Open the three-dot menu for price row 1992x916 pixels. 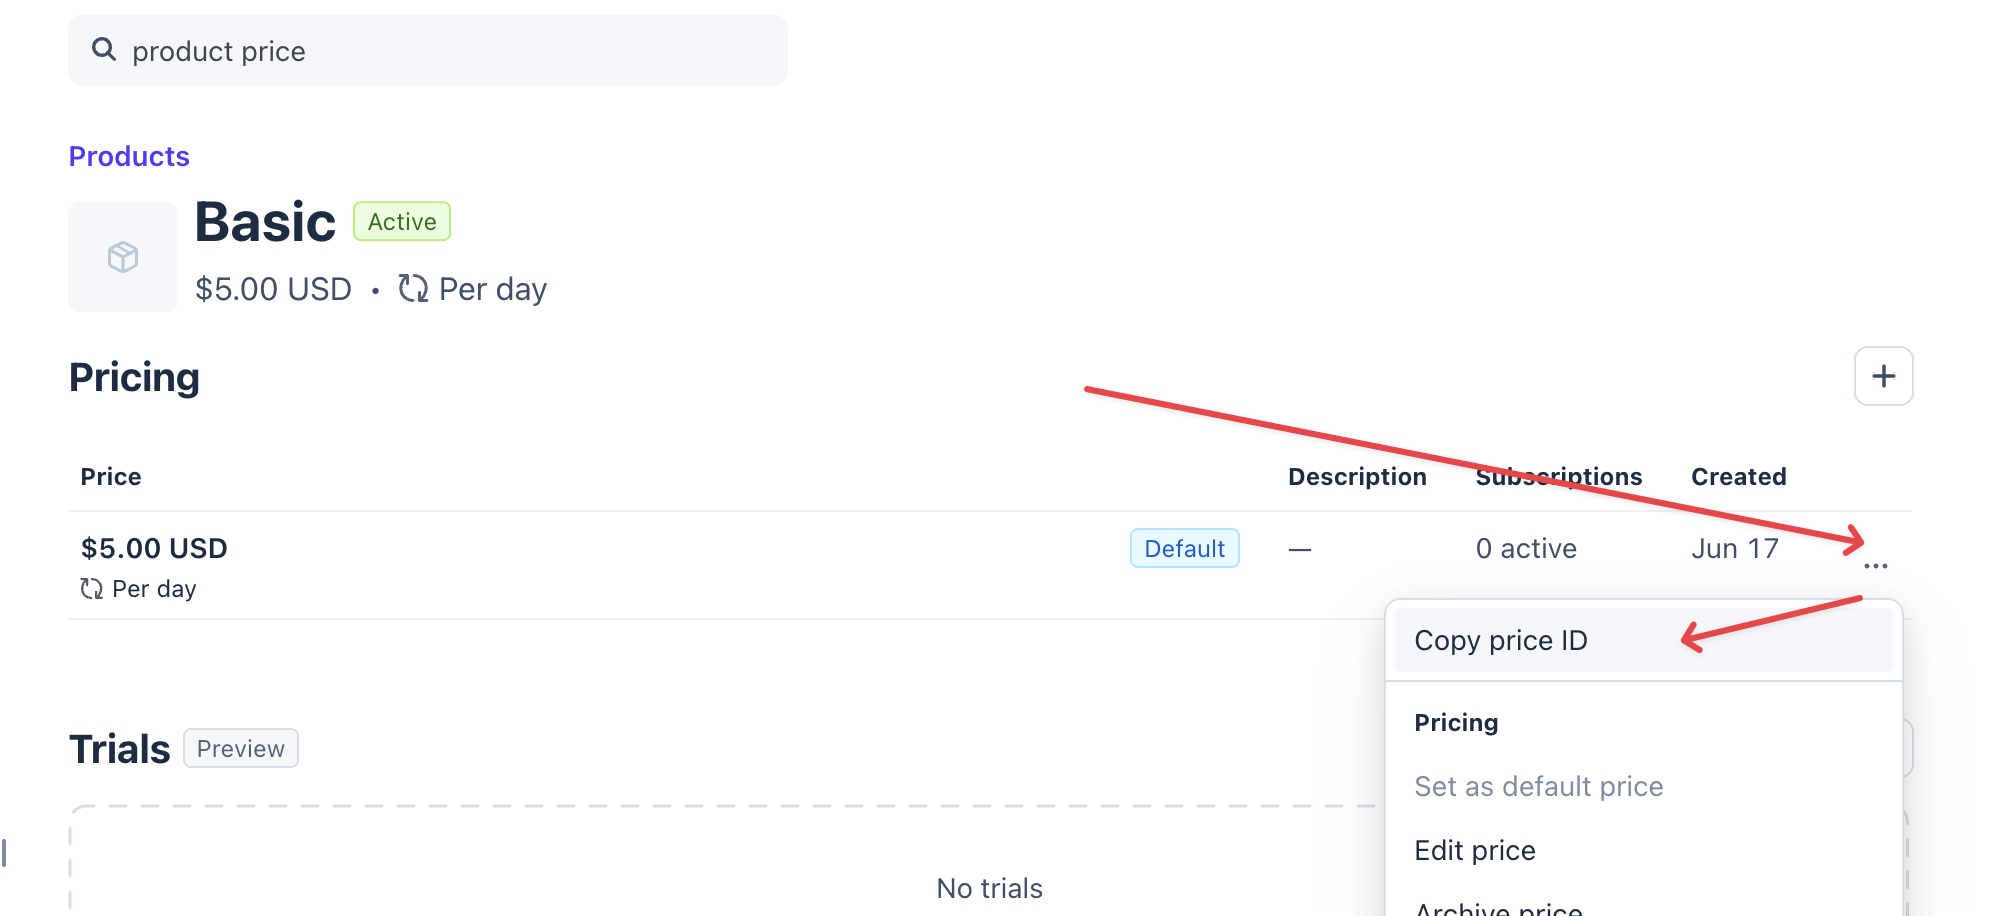(1875, 566)
